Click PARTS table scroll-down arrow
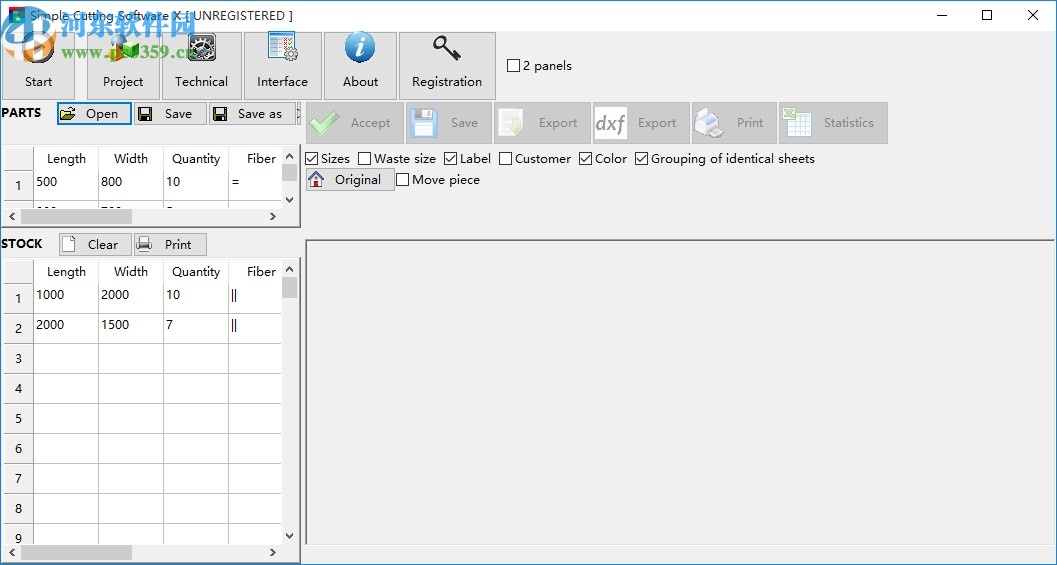1057x565 pixels. click(x=289, y=200)
